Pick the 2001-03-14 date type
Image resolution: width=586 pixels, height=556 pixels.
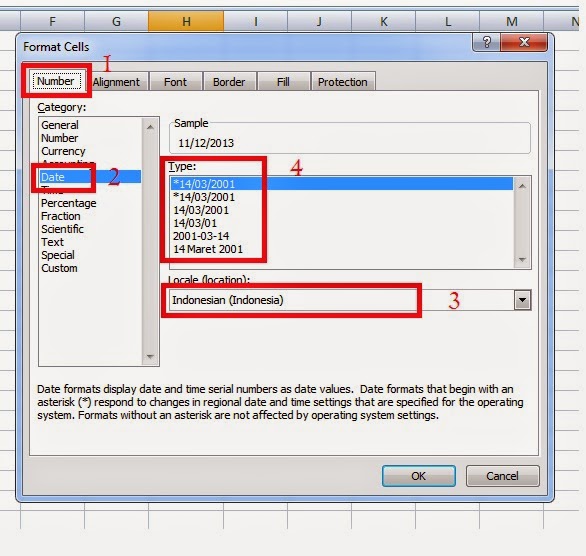coord(342,236)
